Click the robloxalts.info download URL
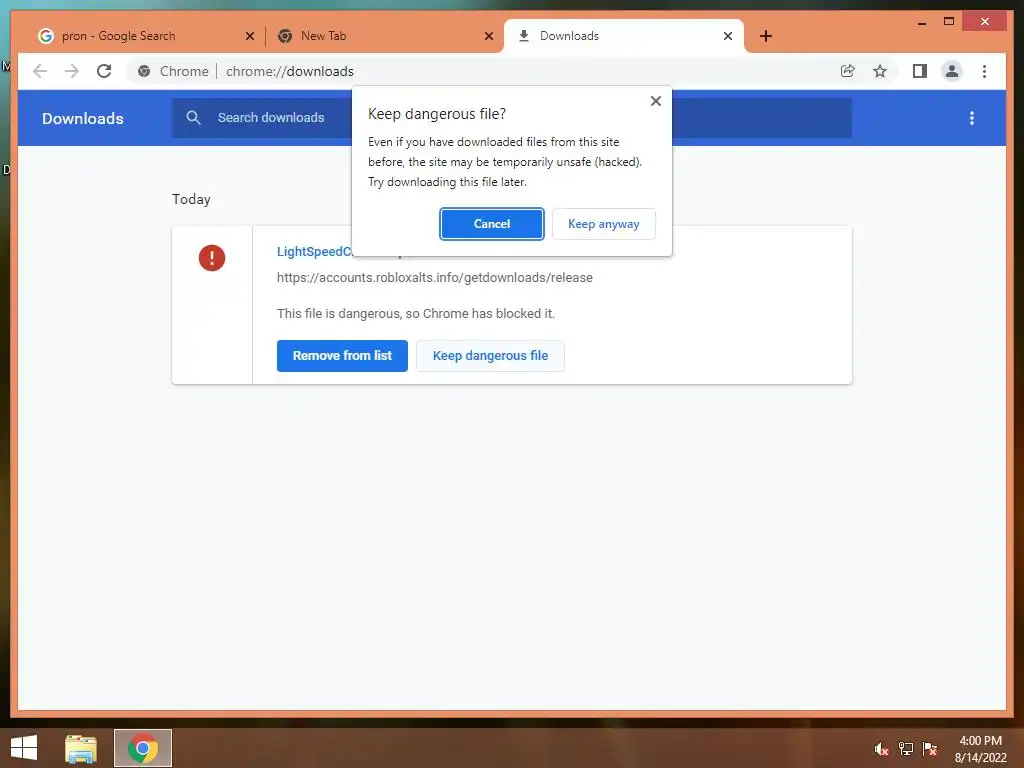Viewport: 1024px width, 768px height. click(435, 278)
